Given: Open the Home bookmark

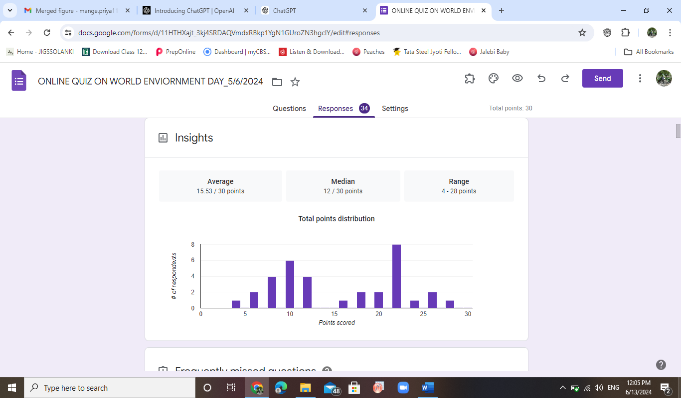Looking at the screenshot, I should coord(40,52).
